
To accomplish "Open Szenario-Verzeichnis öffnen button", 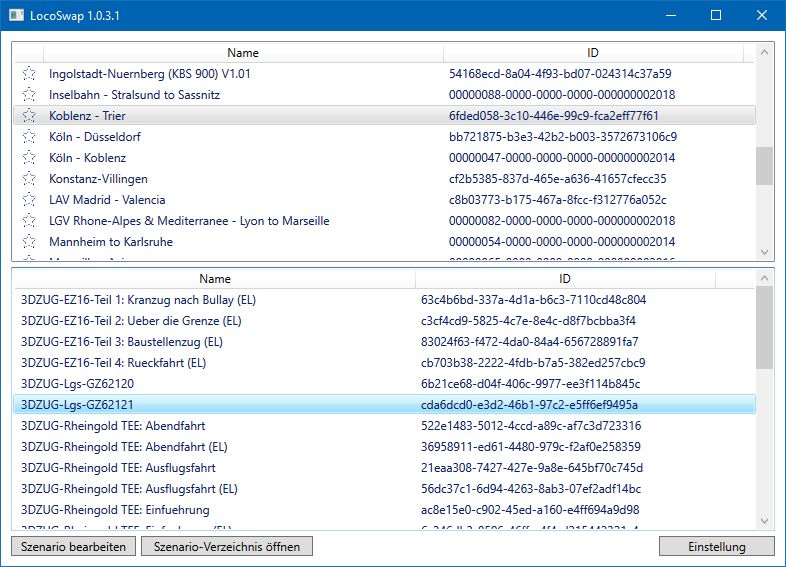I will [x=227, y=547].
